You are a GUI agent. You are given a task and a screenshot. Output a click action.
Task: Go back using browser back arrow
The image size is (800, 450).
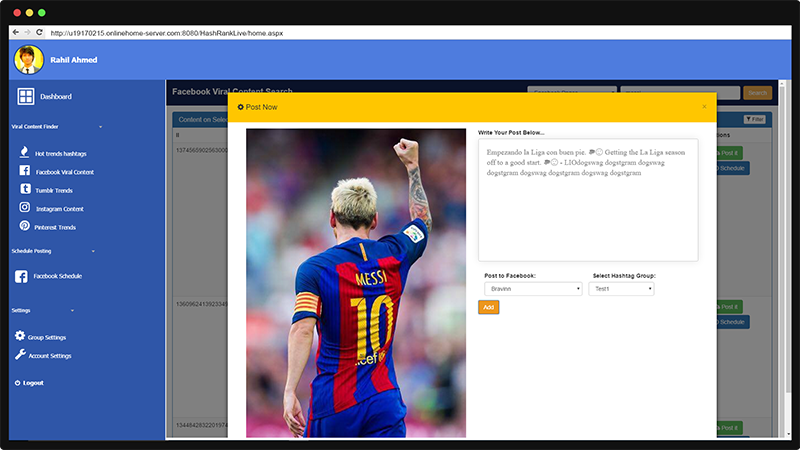click(x=15, y=33)
